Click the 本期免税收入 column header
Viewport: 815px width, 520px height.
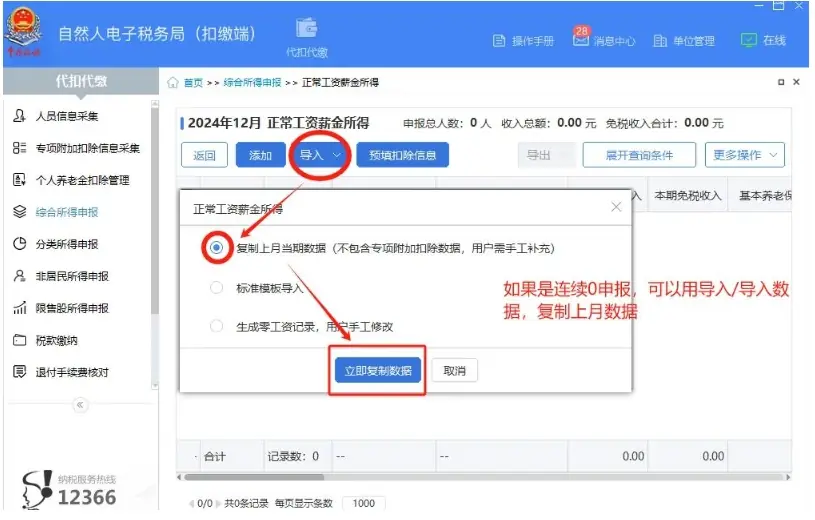click(688, 196)
